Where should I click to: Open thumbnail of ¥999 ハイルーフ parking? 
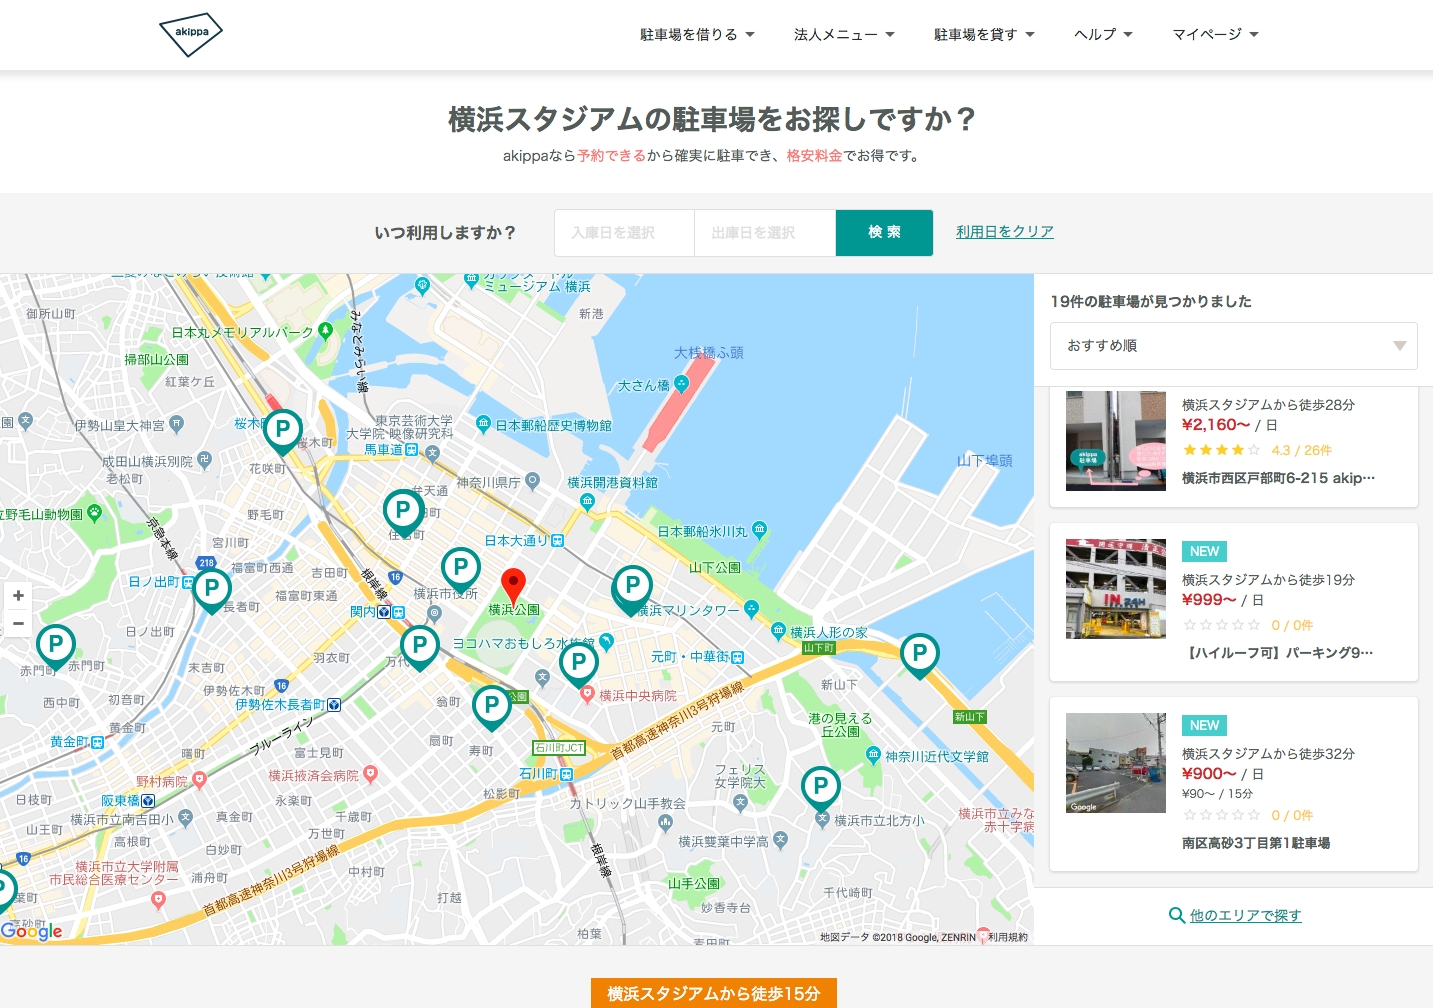(x=1116, y=589)
